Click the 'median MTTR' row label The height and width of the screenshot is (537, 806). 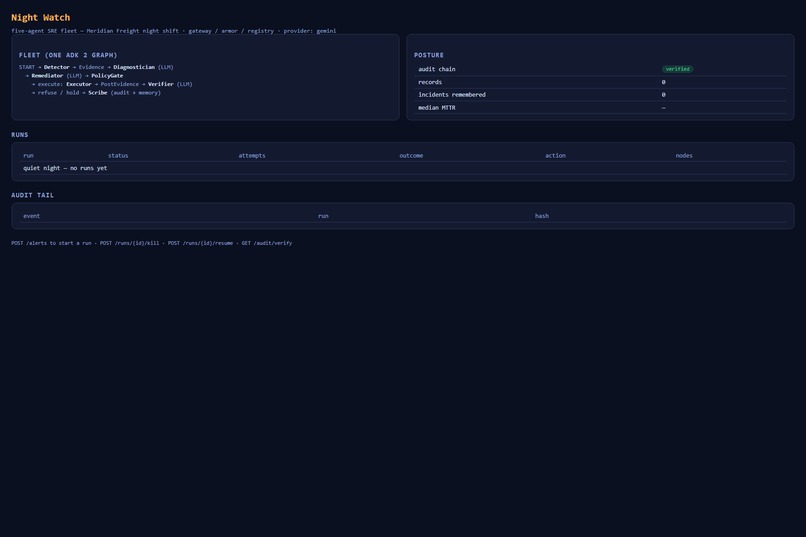[436, 108]
